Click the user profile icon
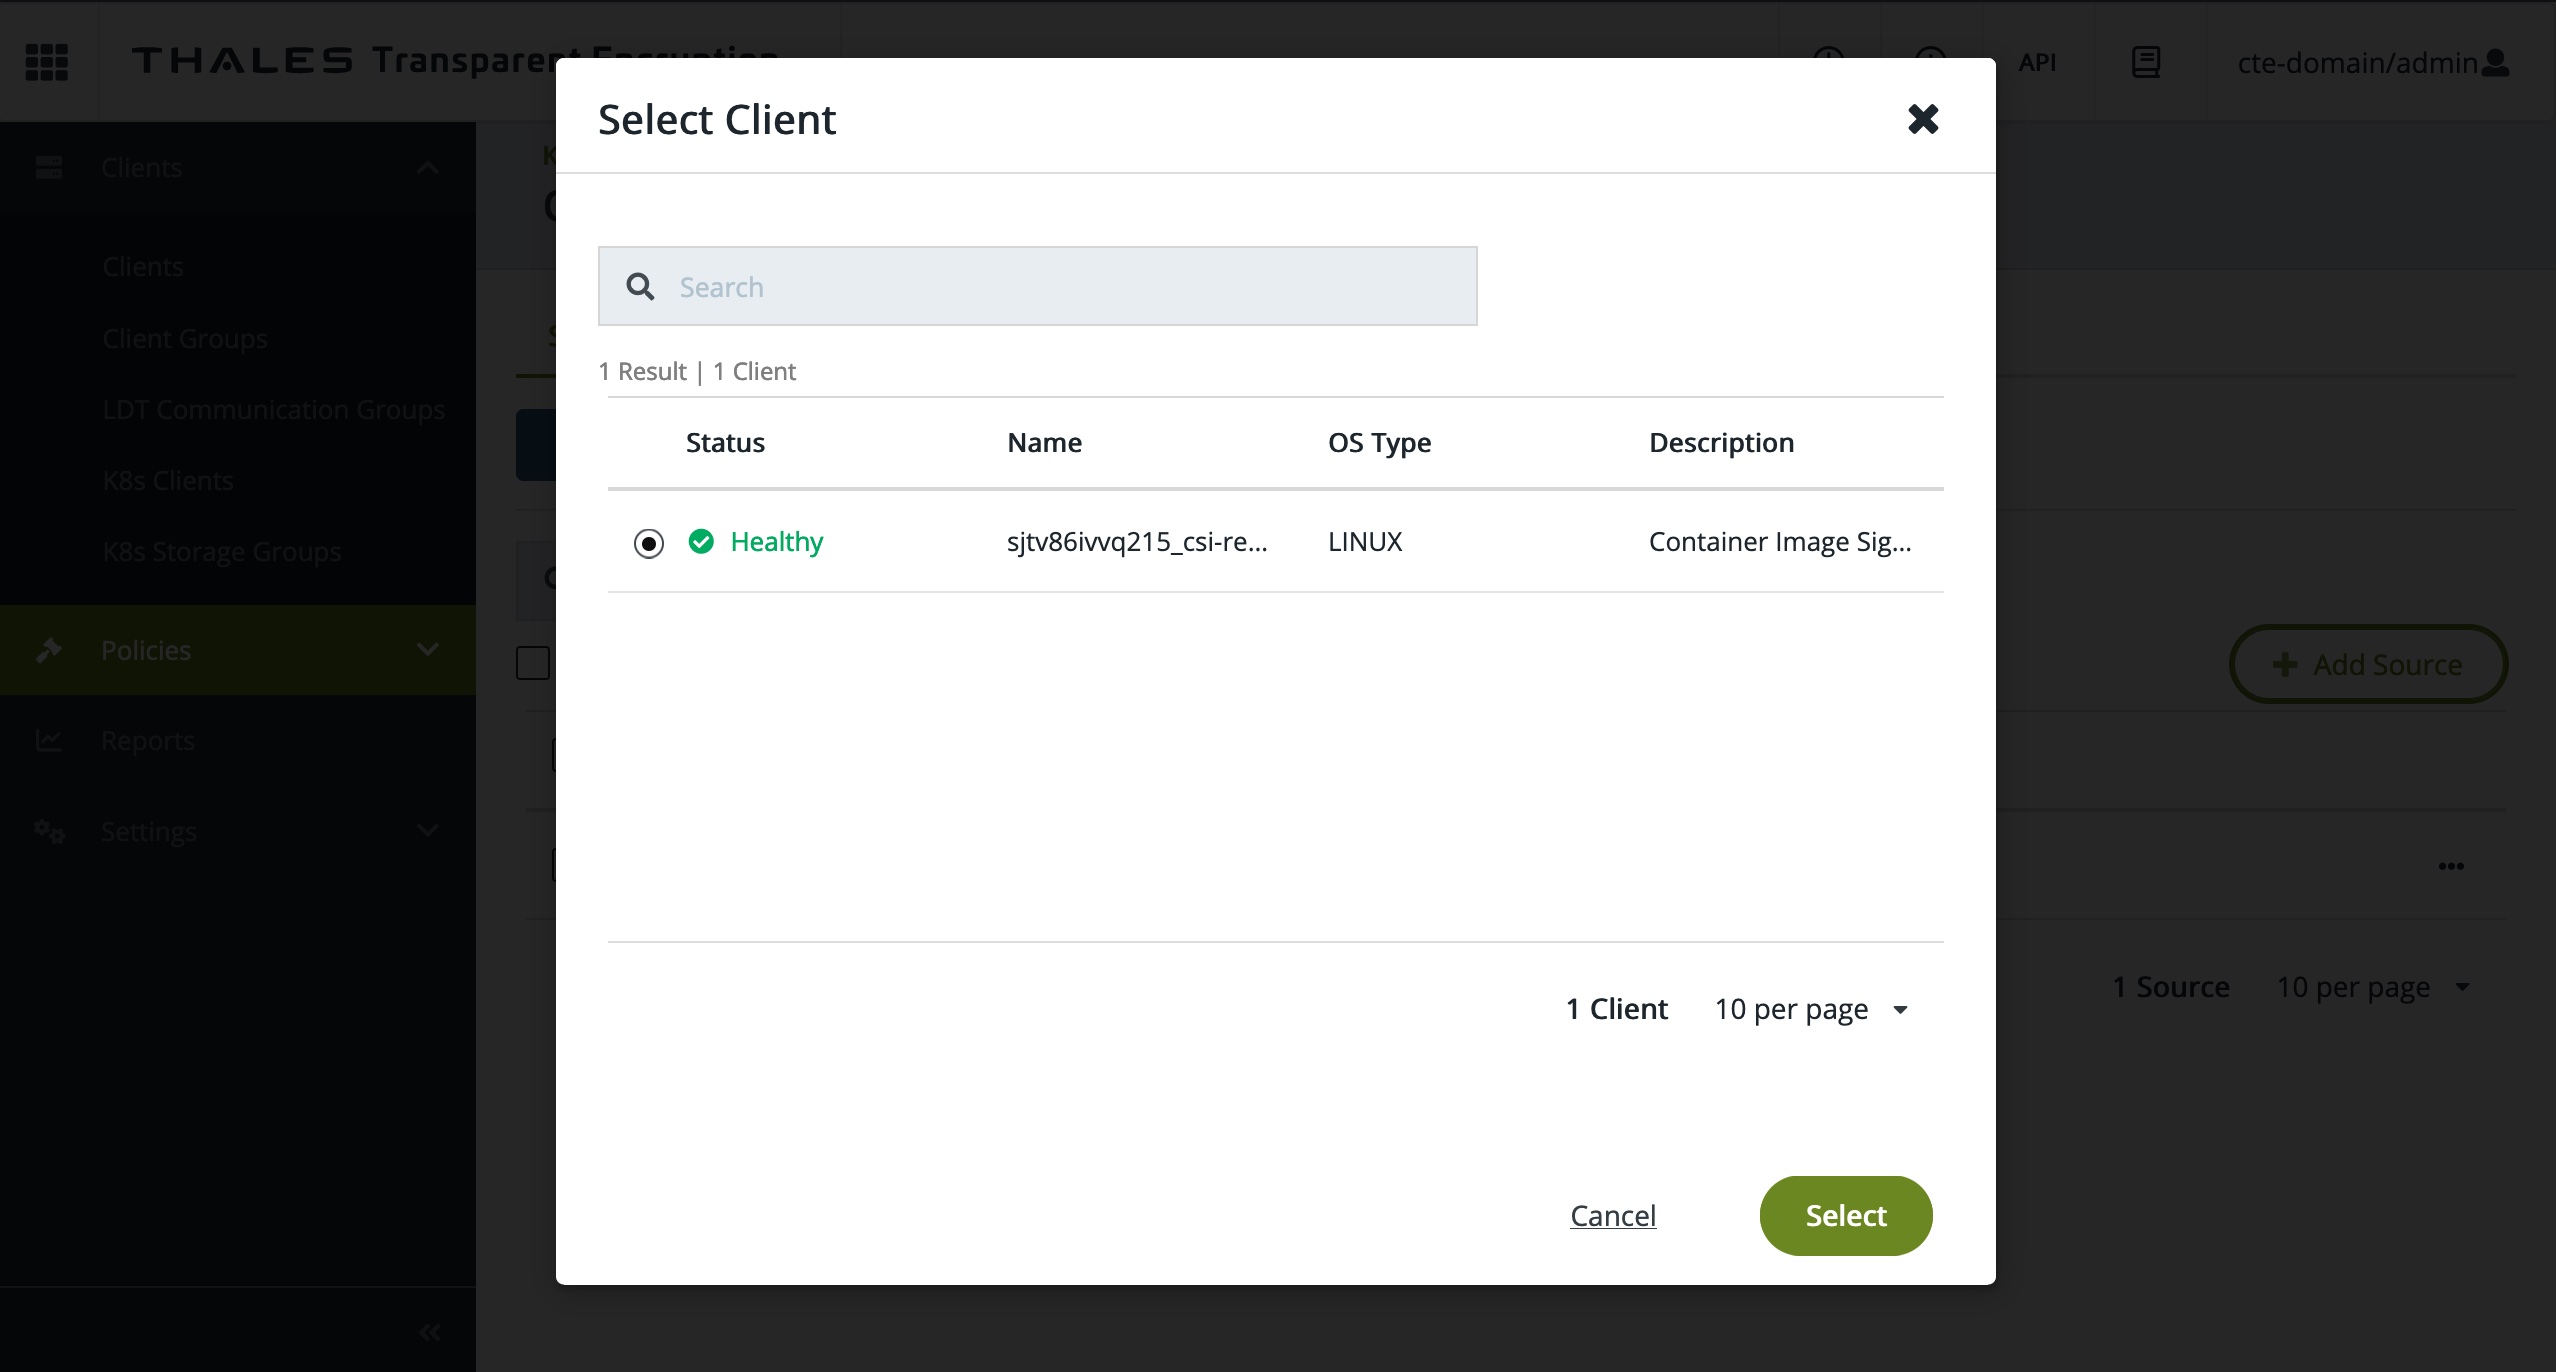2556x1372 pixels. 2496,62
